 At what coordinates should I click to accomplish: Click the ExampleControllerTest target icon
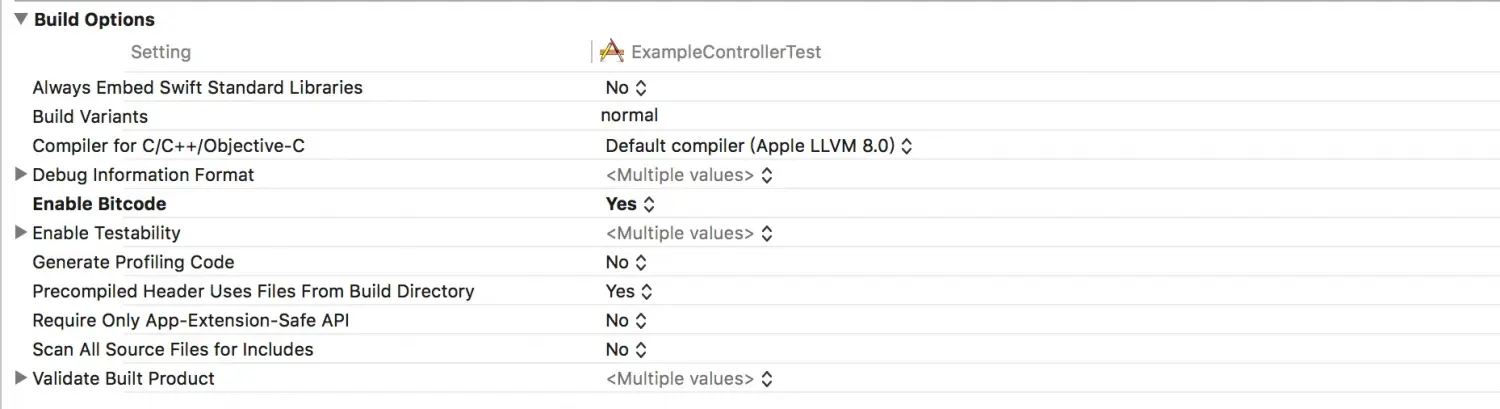[612, 51]
